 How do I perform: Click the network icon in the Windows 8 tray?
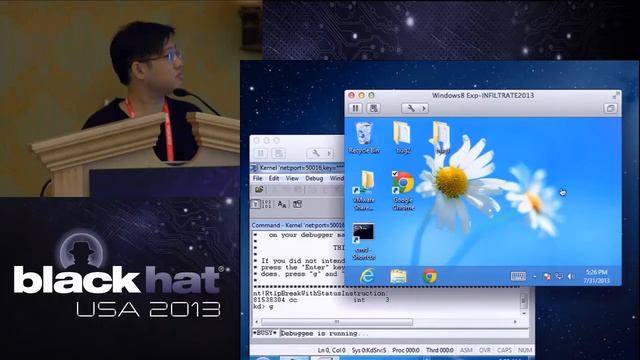point(559,277)
